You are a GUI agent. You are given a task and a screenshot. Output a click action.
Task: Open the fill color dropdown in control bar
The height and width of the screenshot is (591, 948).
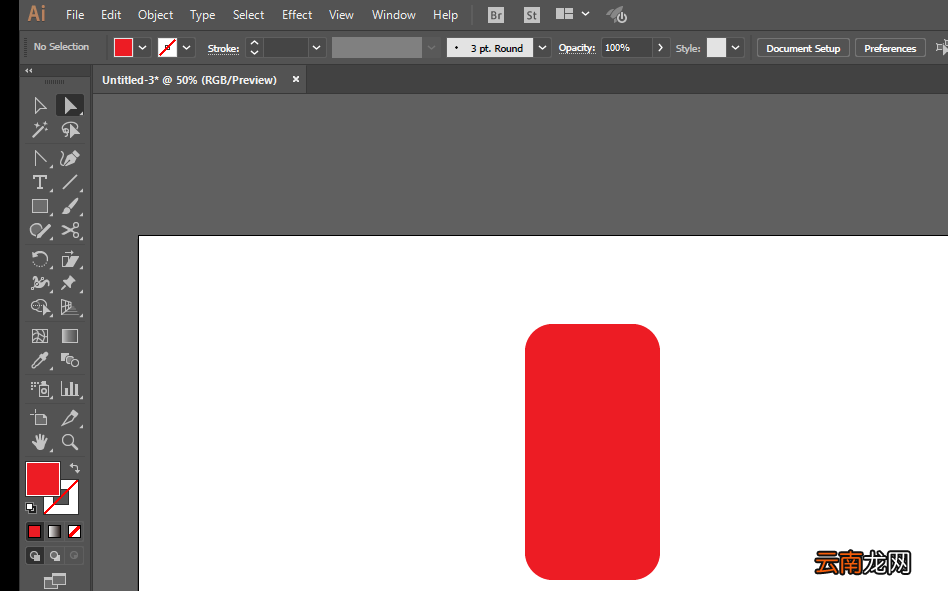pyautogui.click(x=143, y=48)
